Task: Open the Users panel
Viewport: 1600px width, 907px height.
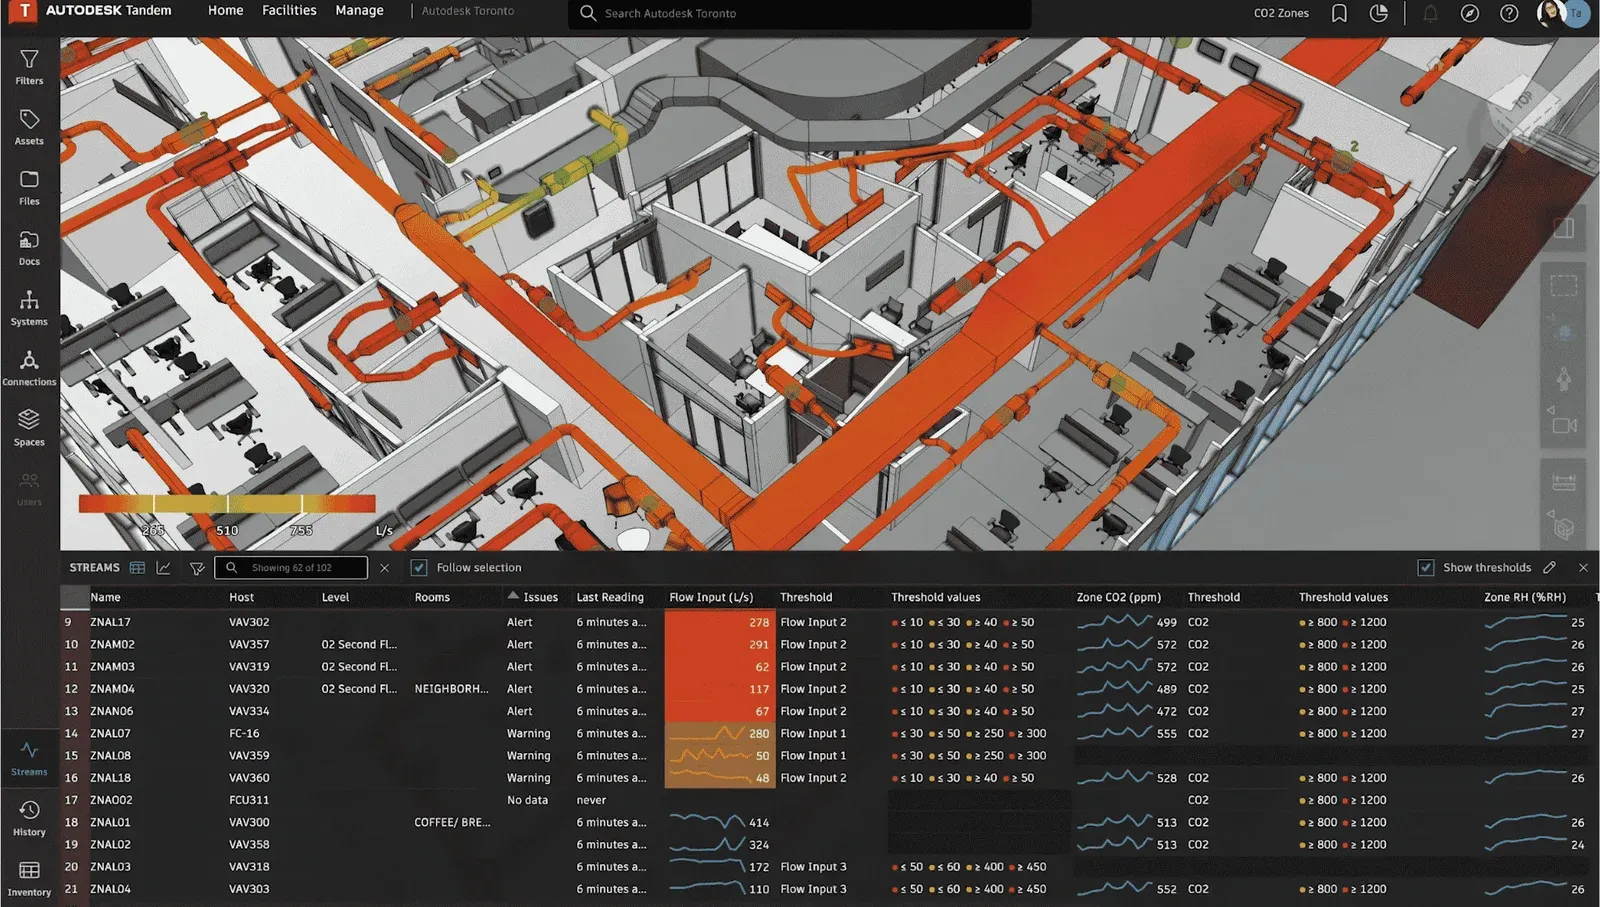Action: [x=29, y=488]
